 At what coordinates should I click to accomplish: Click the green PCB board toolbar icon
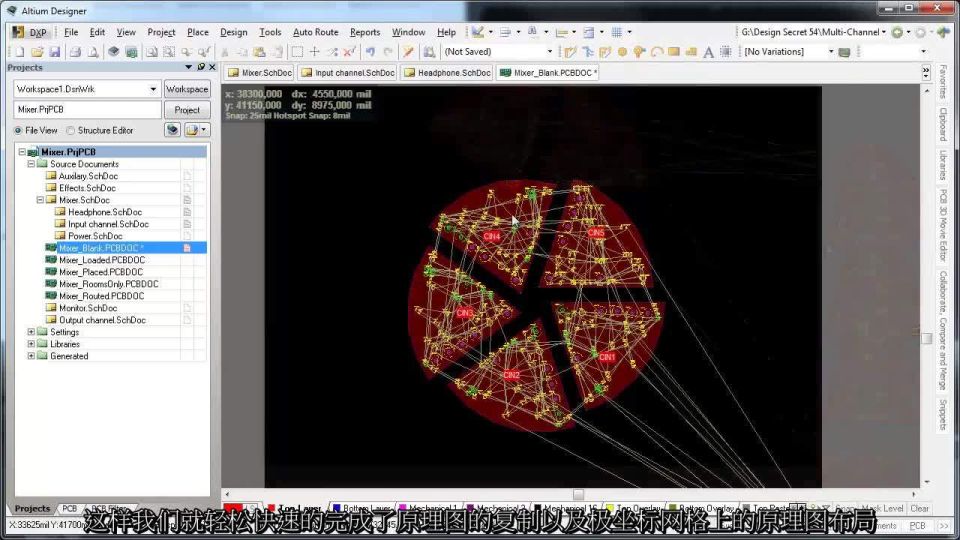coord(131,52)
